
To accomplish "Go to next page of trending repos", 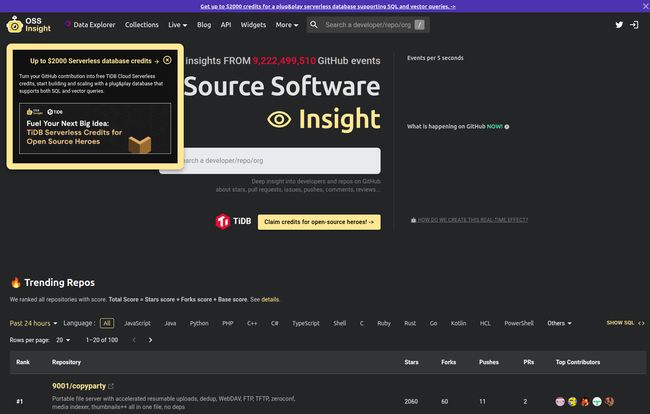I will (150, 340).
